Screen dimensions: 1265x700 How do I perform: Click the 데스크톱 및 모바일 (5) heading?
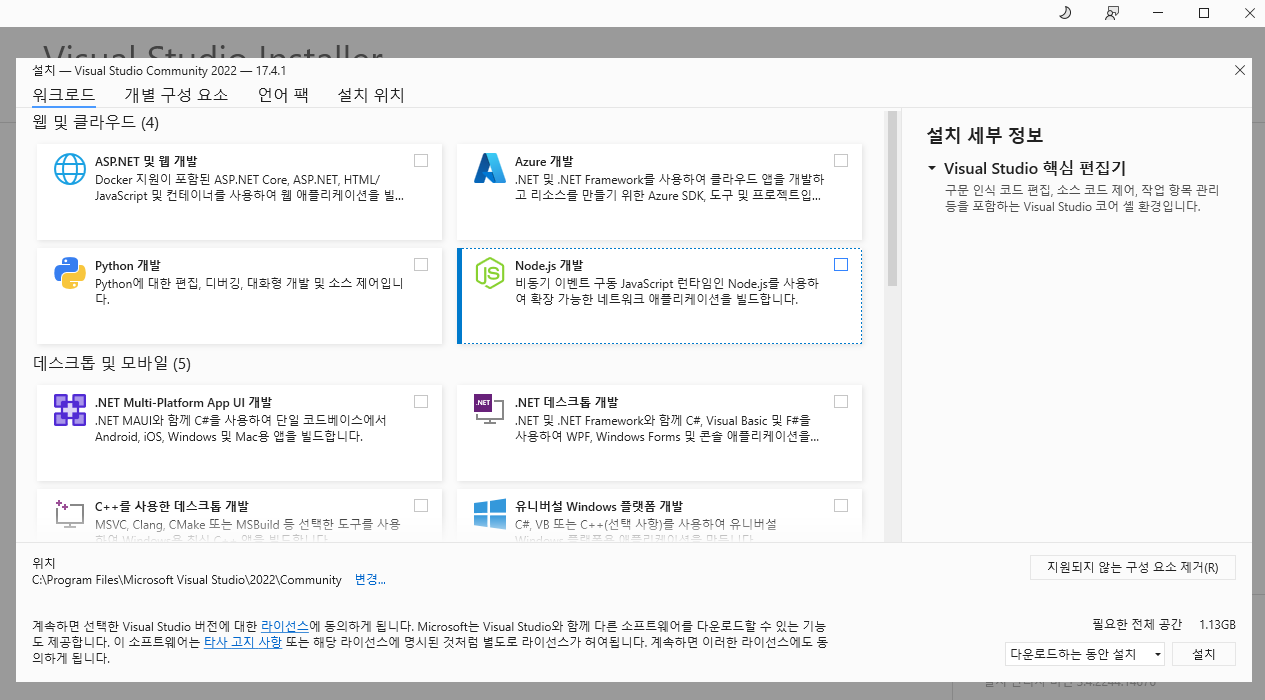pyautogui.click(x=112, y=362)
